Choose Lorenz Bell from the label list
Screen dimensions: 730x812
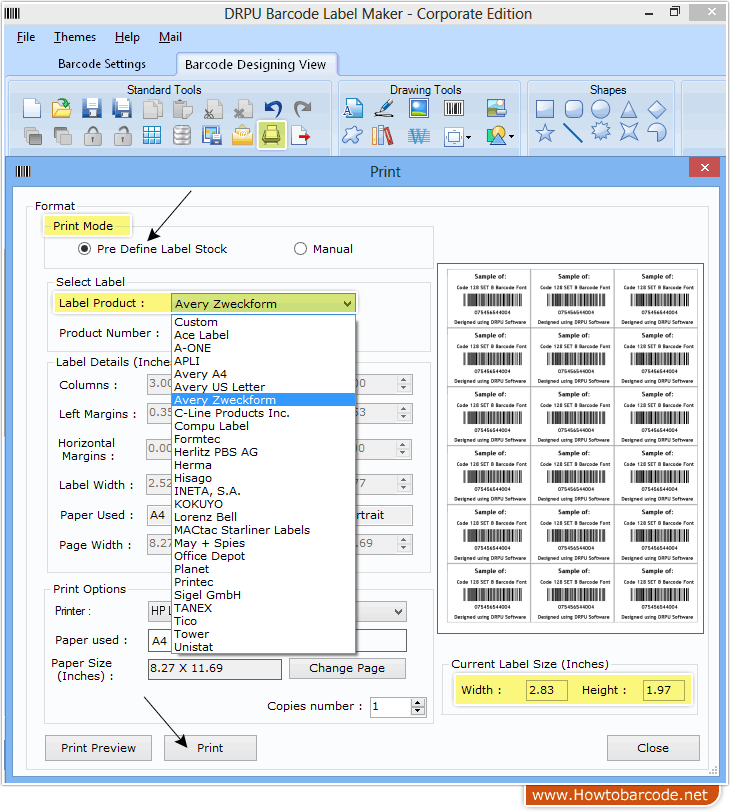pos(263,517)
